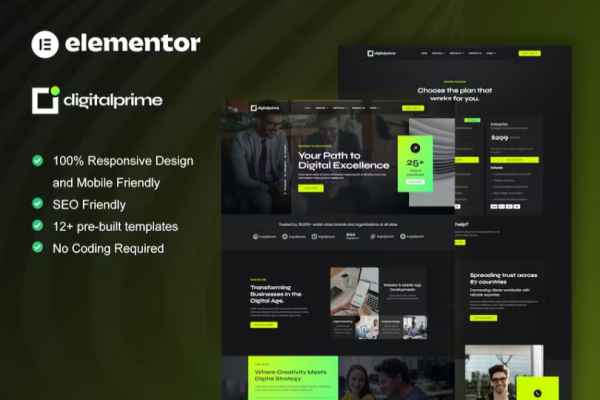The height and width of the screenshot is (400, 600).
Task: Click the digitalprime logo in the homepage mockup header
Action: (x=265, y=108)
